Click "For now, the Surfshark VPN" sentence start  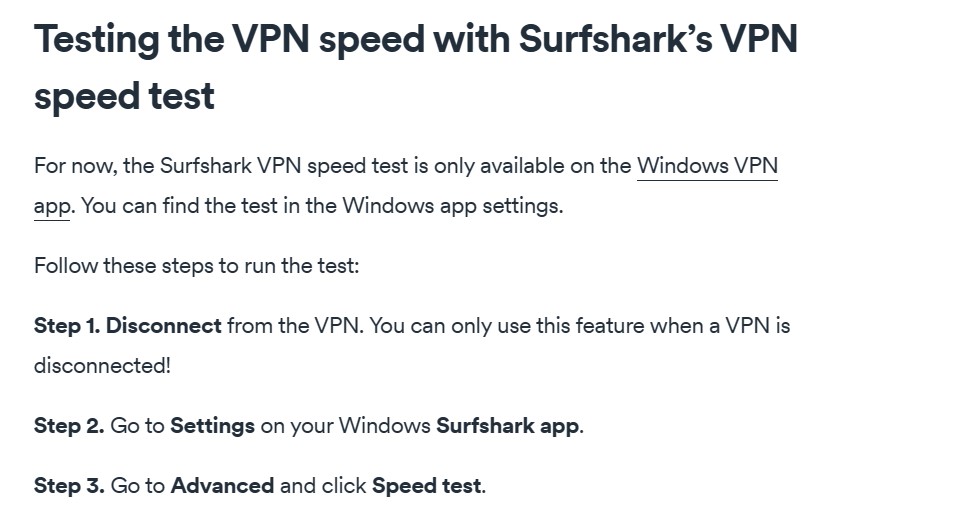[167, 166]
